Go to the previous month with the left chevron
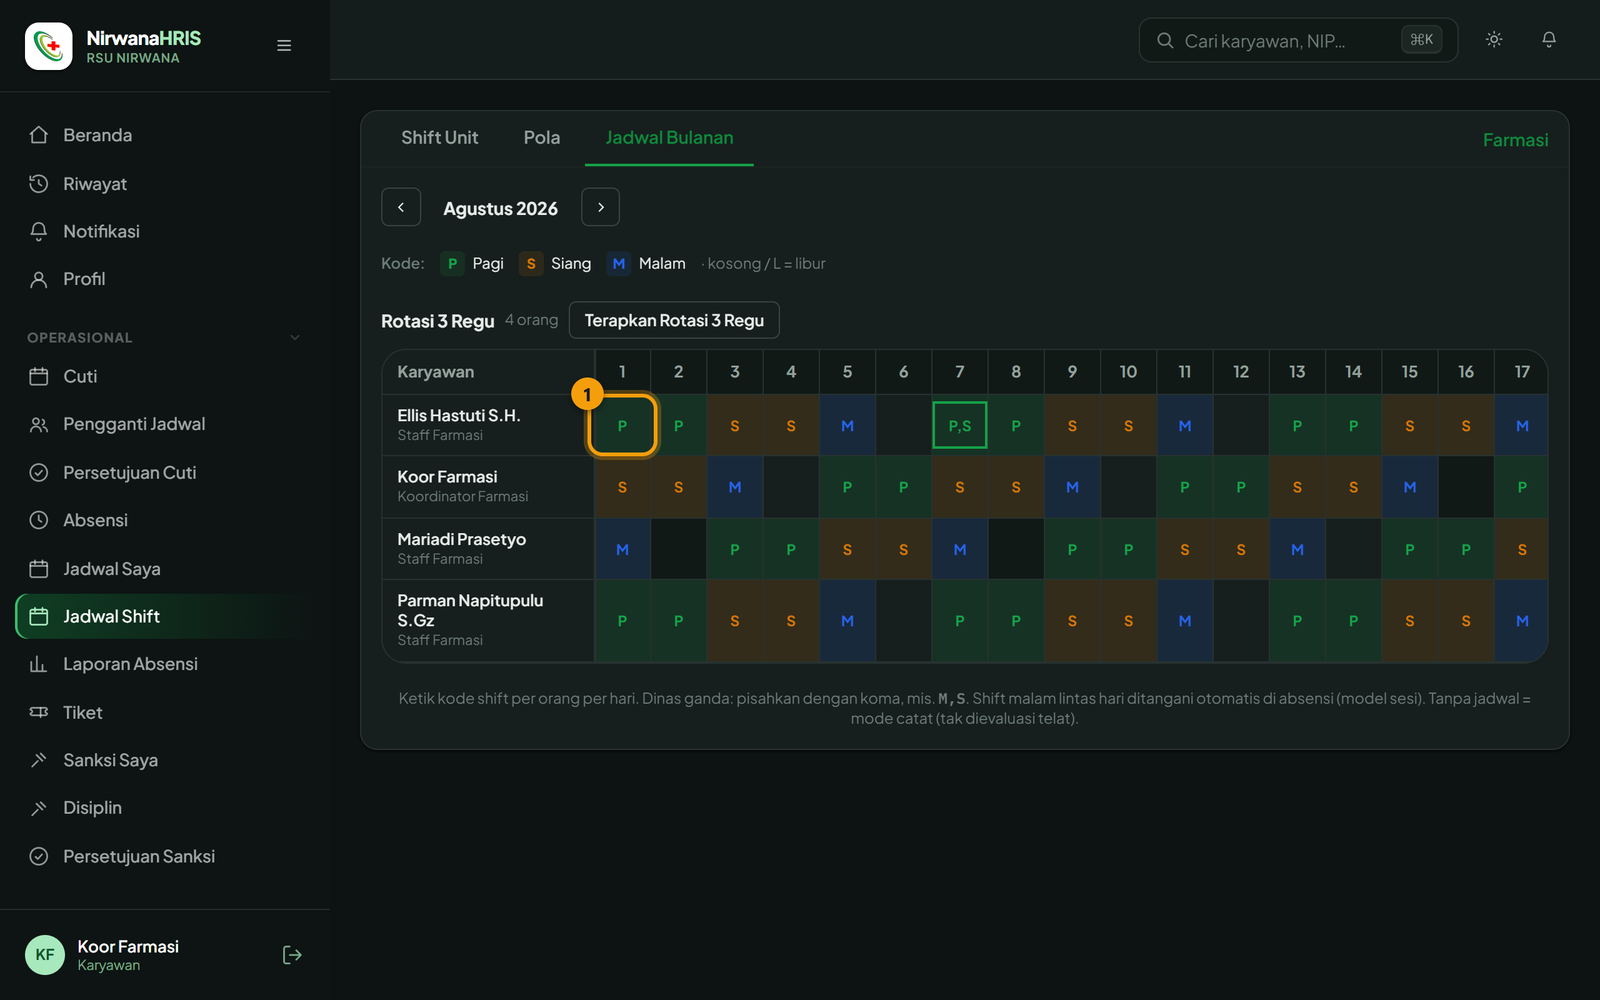Viewport: 1600px width, 1000px height. pyautogui.click(x=401, y=207)
